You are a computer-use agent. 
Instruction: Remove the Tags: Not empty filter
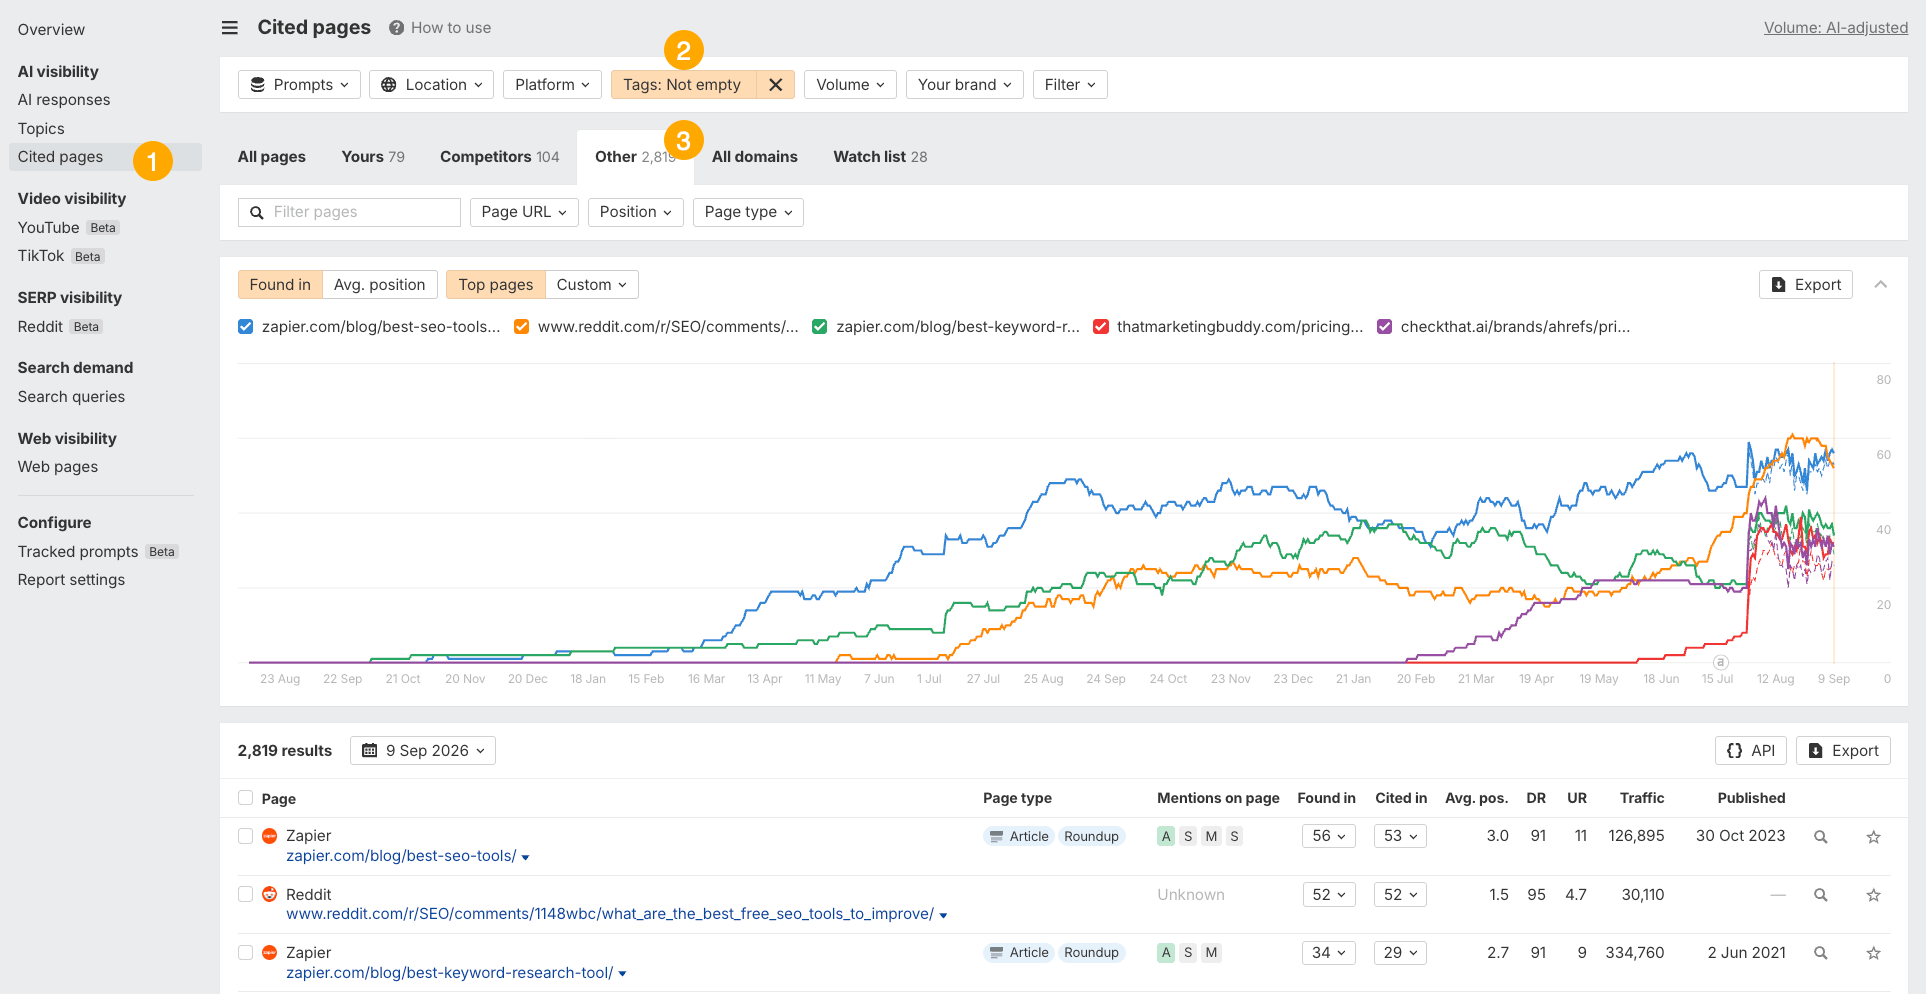point(775,85)
